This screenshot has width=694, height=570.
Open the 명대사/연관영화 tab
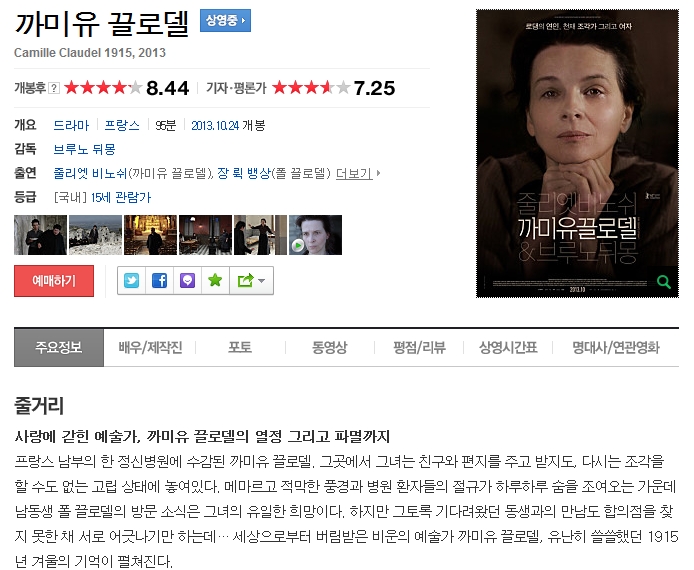coord(616,347)
